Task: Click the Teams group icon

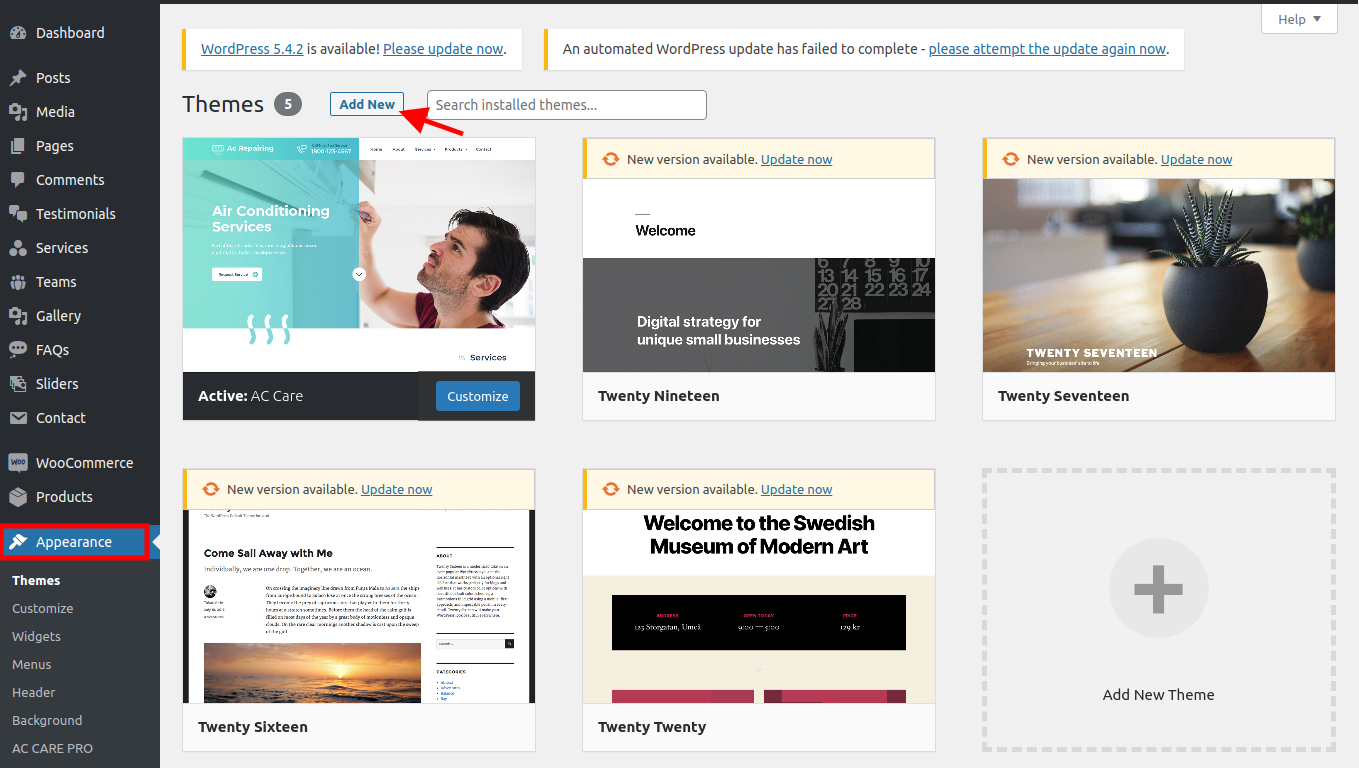Action: click(x=18, y=282)
